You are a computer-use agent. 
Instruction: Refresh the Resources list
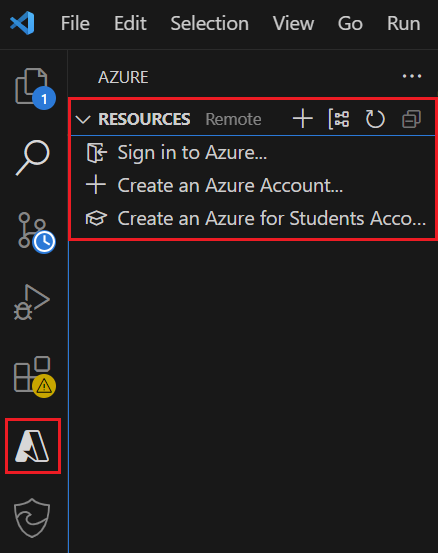coord(375,119)
